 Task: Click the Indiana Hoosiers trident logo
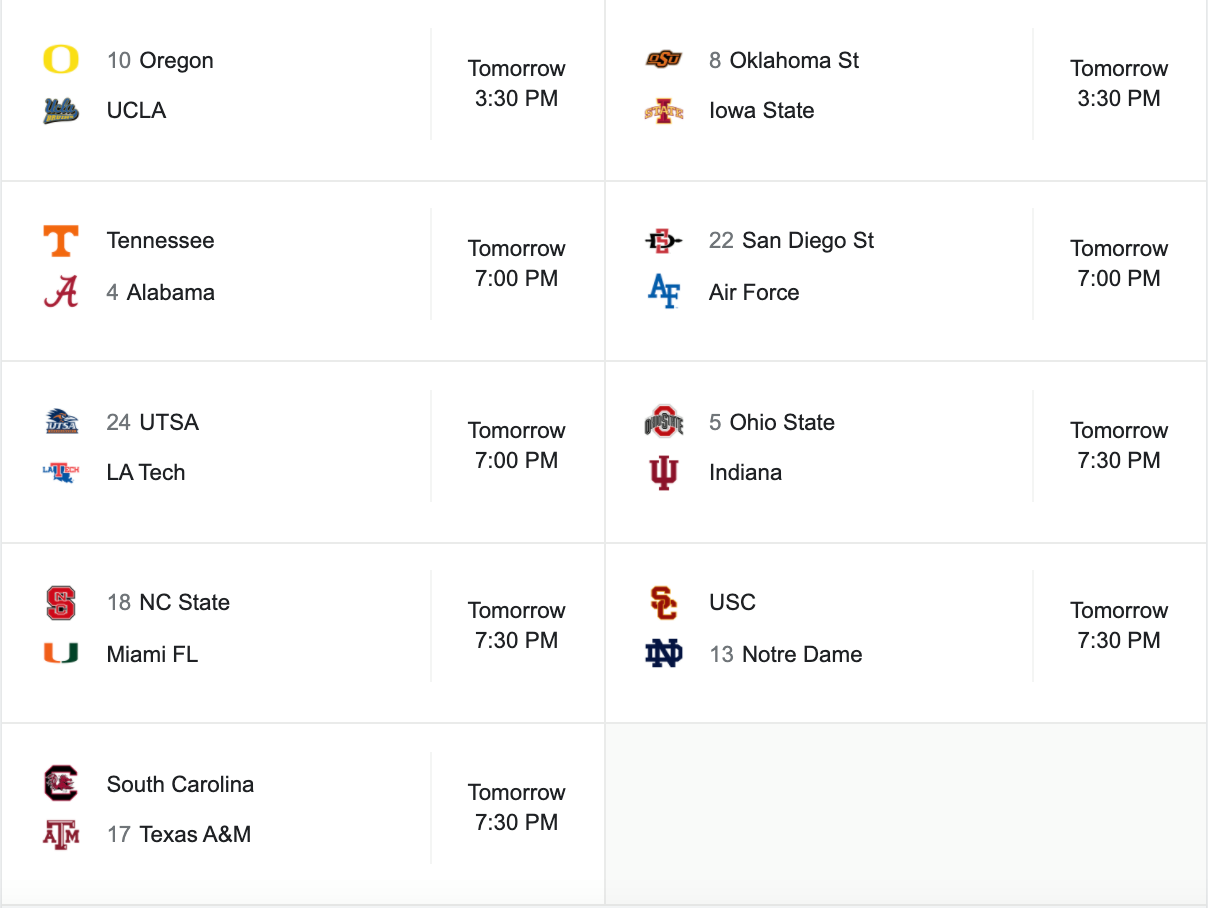coord(664,472)
